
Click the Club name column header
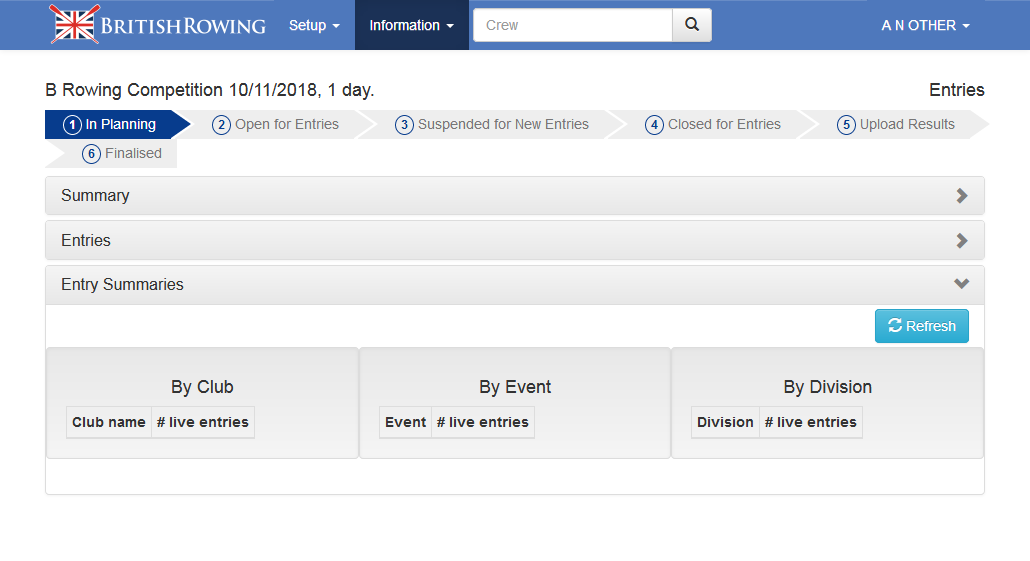pyautogui.click(x=109, y=422)
